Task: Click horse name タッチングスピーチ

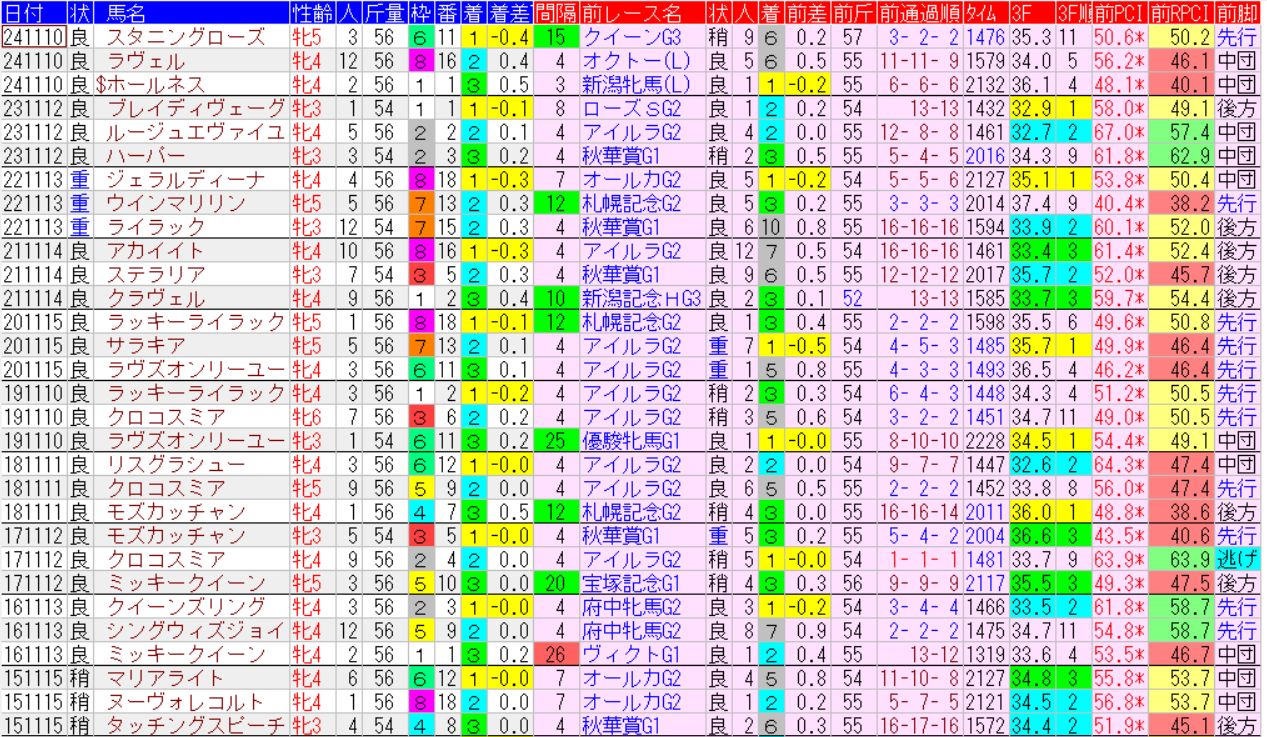Action: tap(182, 725)
